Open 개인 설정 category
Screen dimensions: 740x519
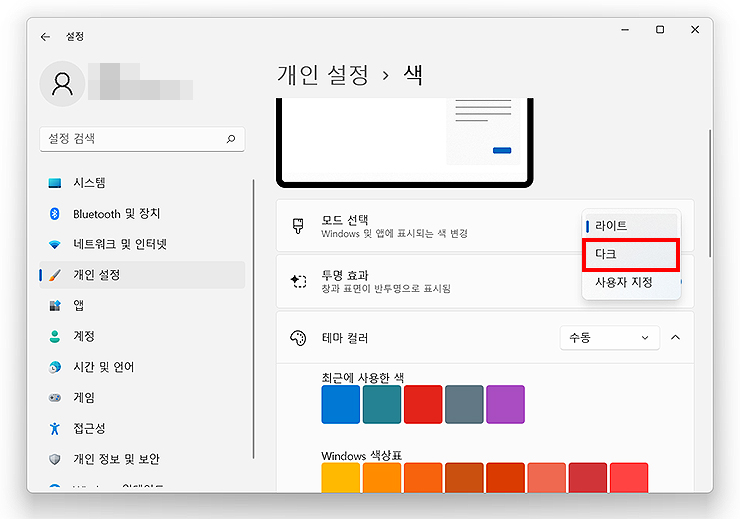click(x=142, y=275)
